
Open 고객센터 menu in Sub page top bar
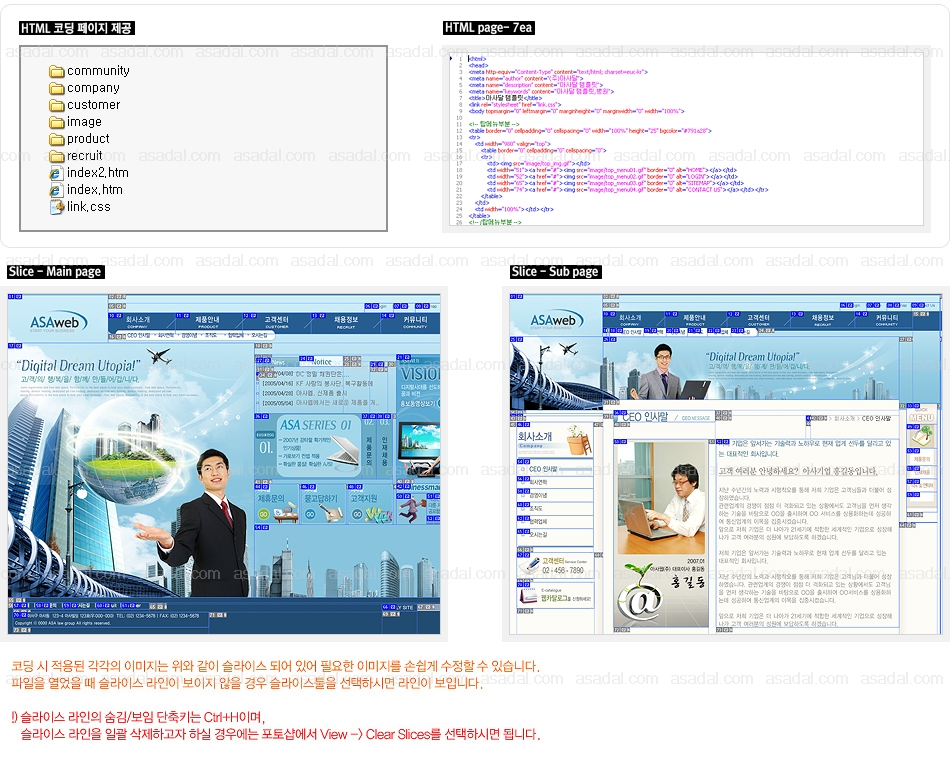click(759, 319)
